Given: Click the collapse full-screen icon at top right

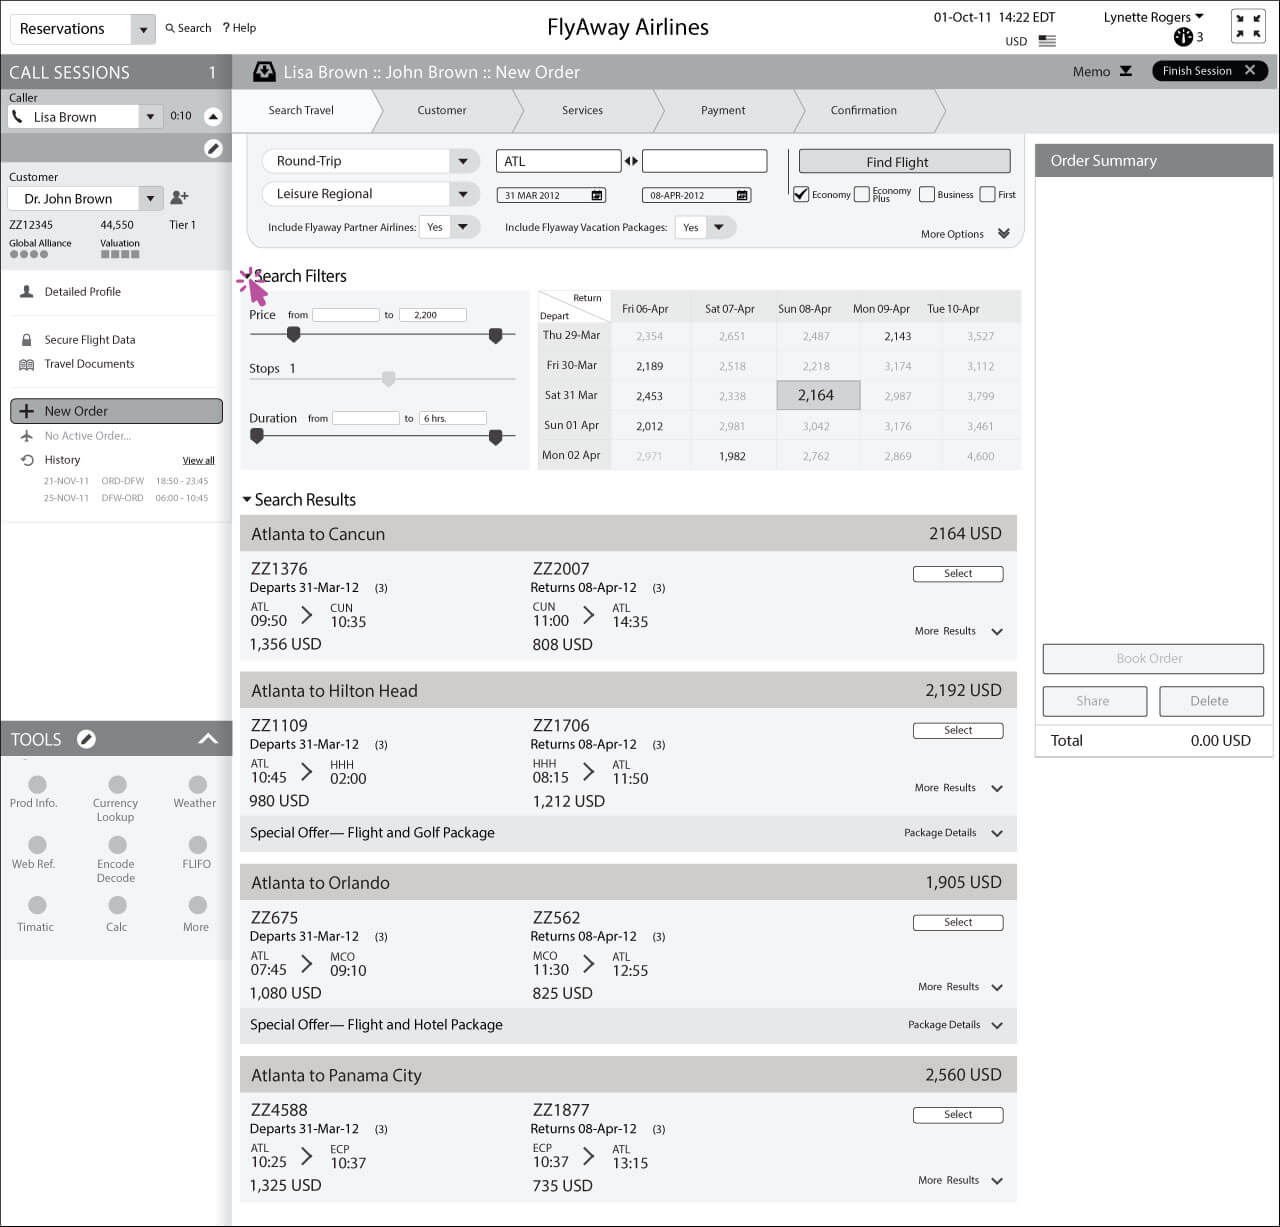Looking at the screenshot, I should click(x=1248, y=26).
